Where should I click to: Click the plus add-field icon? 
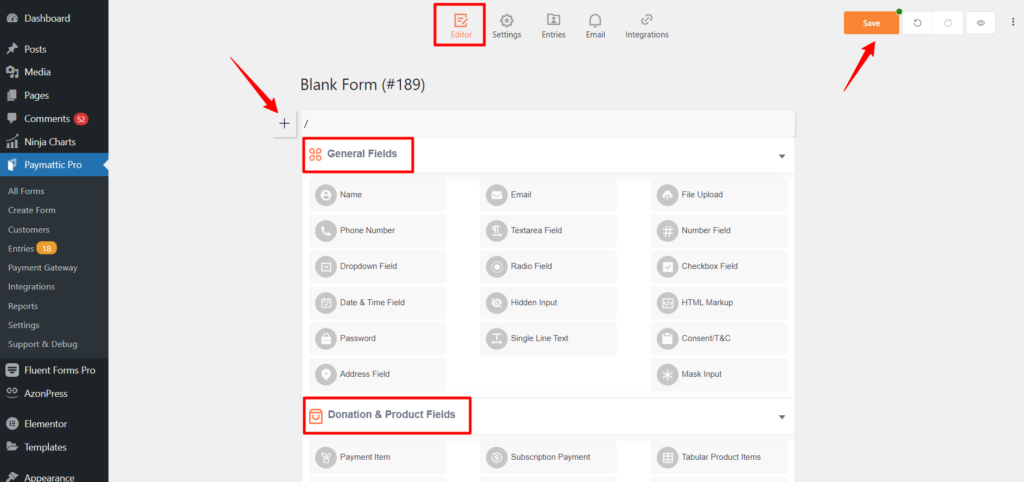[x=284, y=123]
